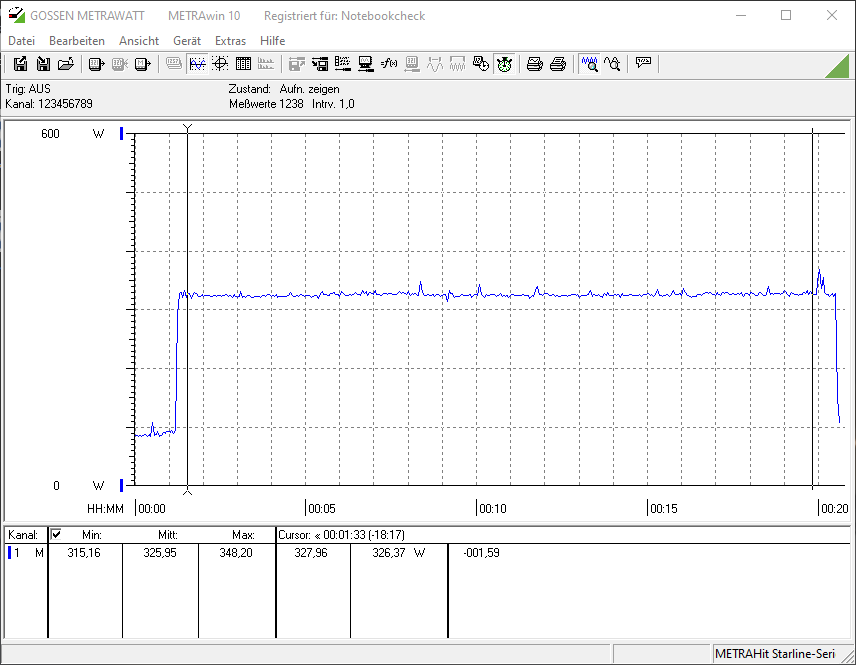
Task: Click the zoom-out curve magnifier icon
Action: tap(612, 64)
